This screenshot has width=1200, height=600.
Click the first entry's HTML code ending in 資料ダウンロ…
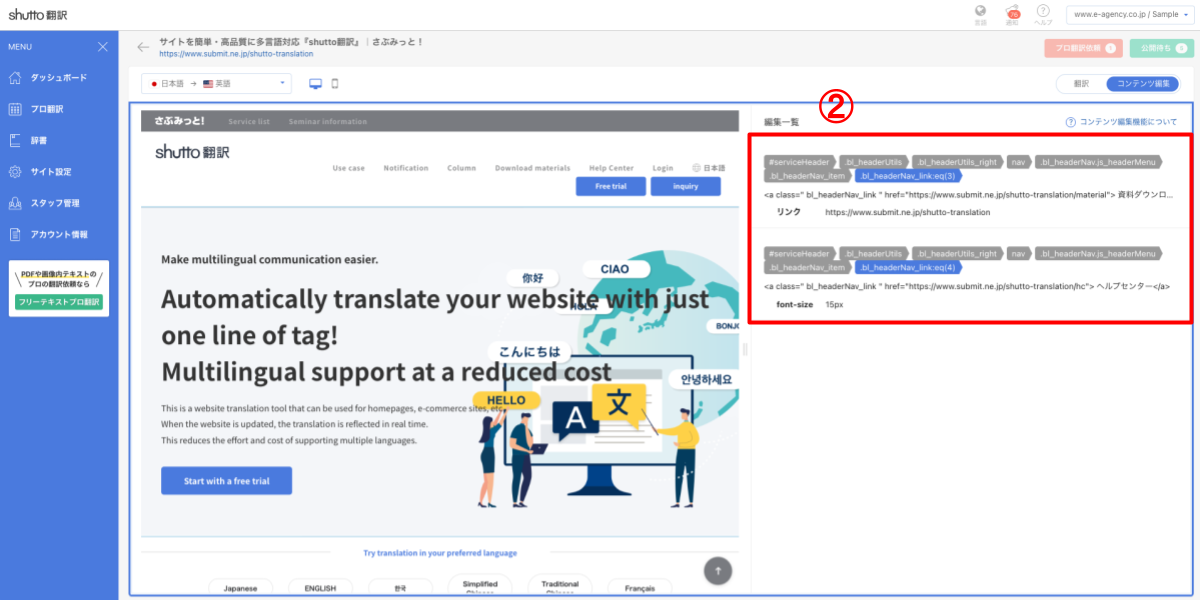click(968, 194)
